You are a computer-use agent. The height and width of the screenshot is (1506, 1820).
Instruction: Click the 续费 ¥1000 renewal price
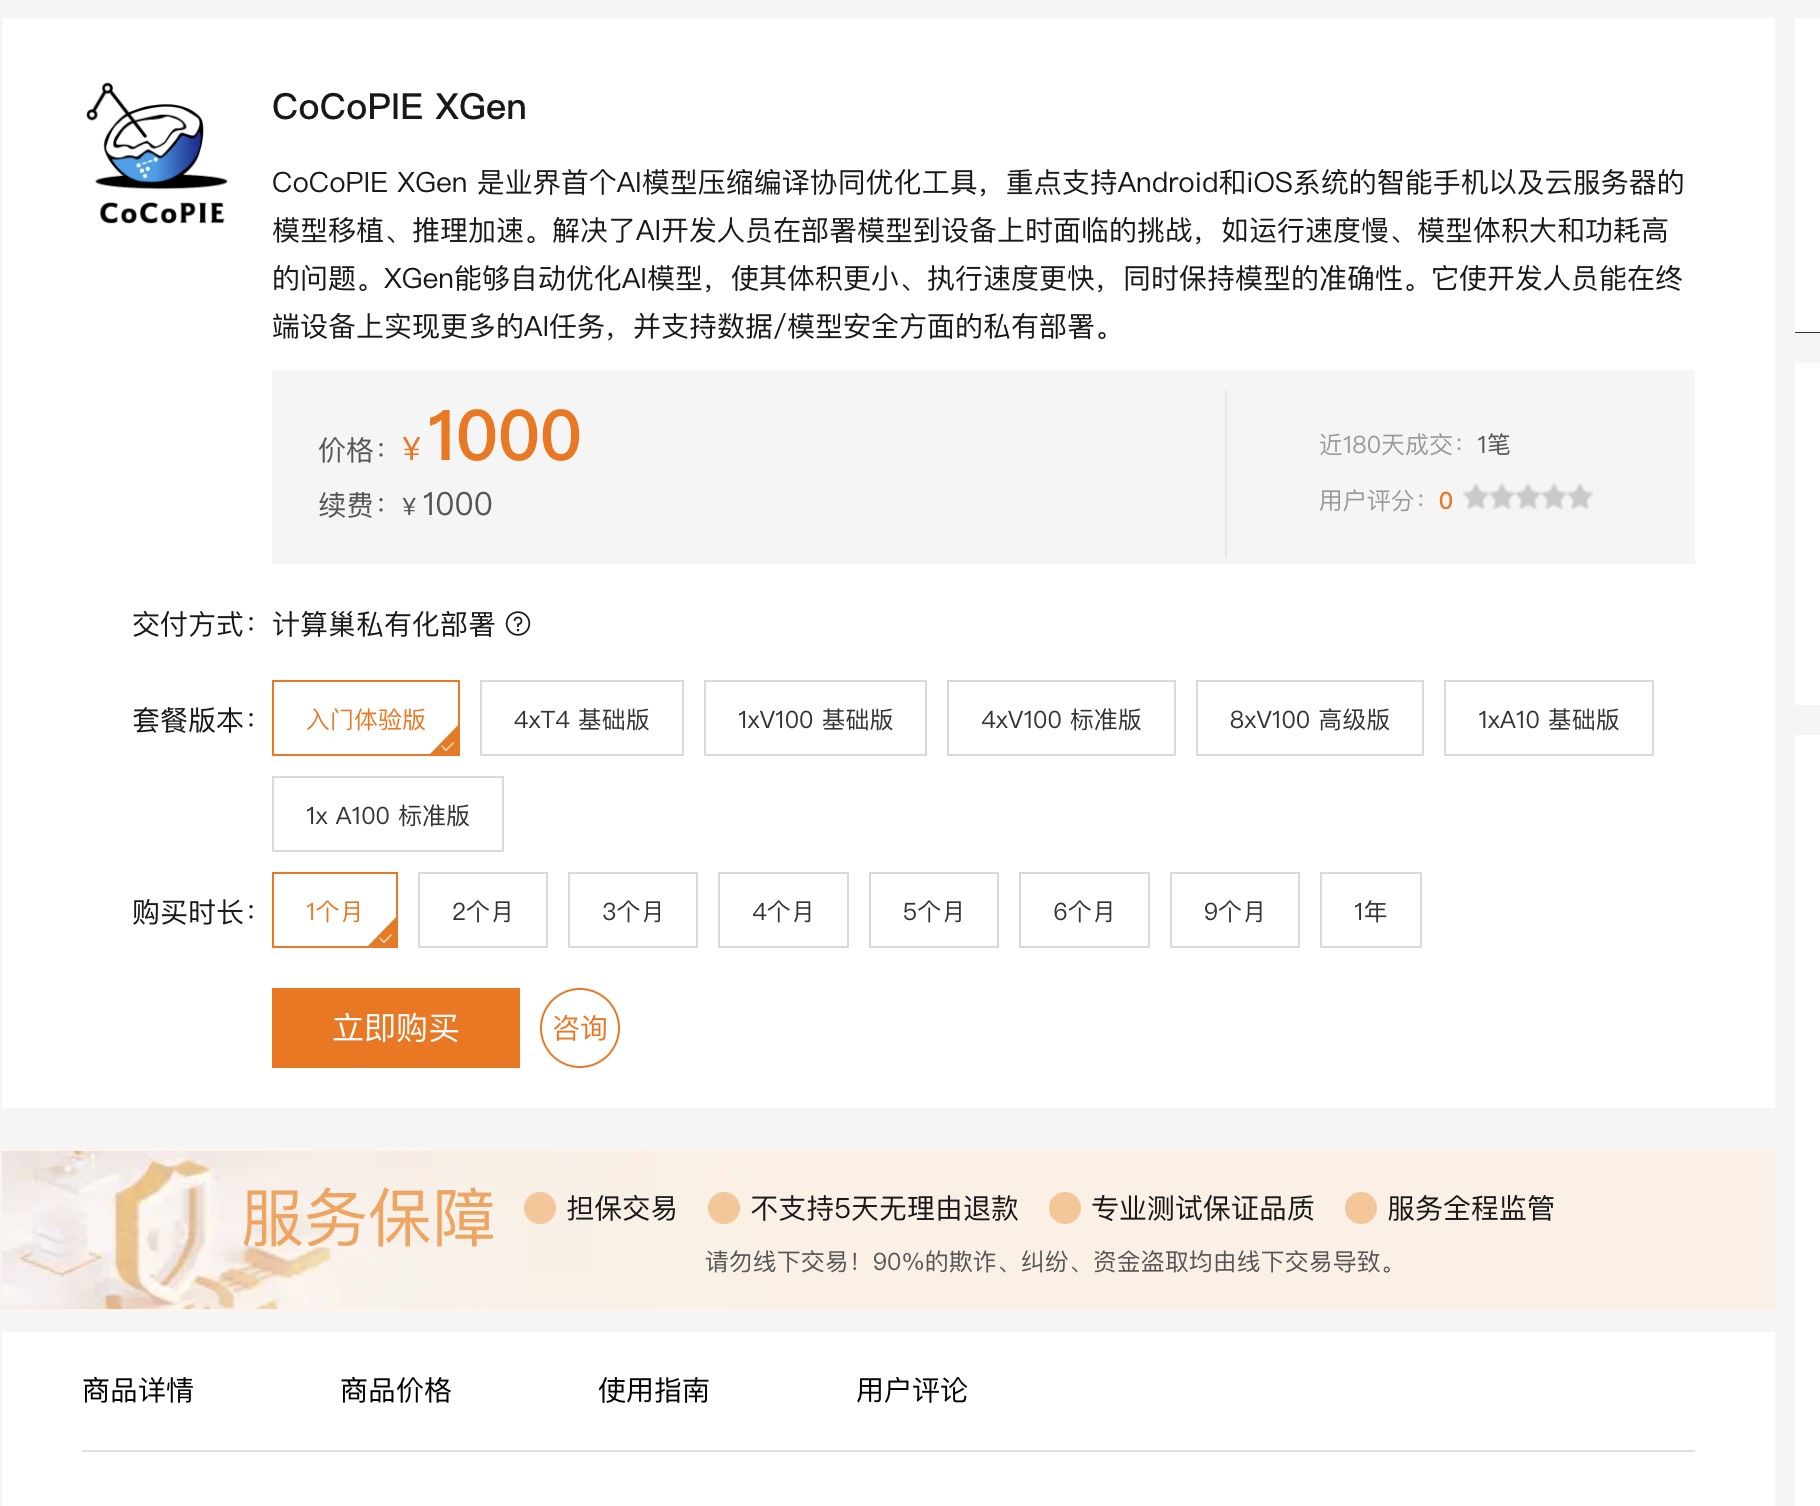tap(405, 504)
